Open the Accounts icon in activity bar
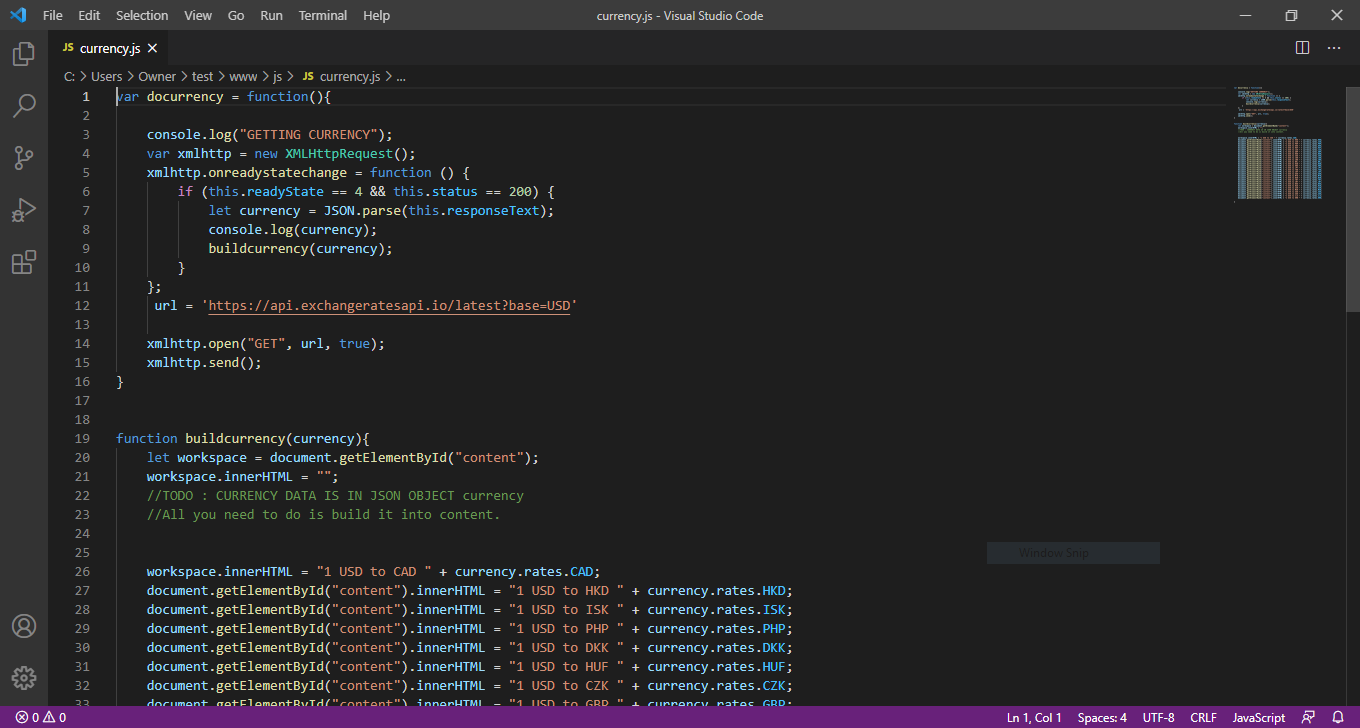Viewport: 1360px width, 728px height. point(24,626)
